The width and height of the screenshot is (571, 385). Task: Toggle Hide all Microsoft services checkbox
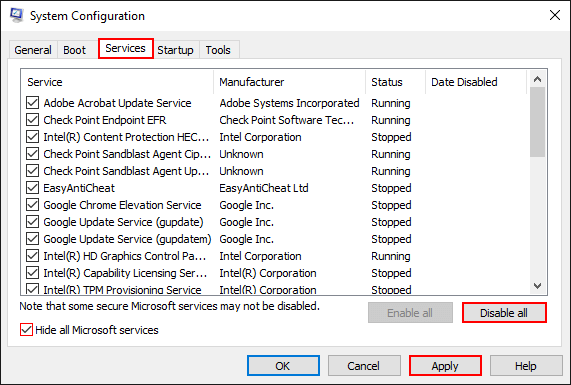tap(26, 330)
